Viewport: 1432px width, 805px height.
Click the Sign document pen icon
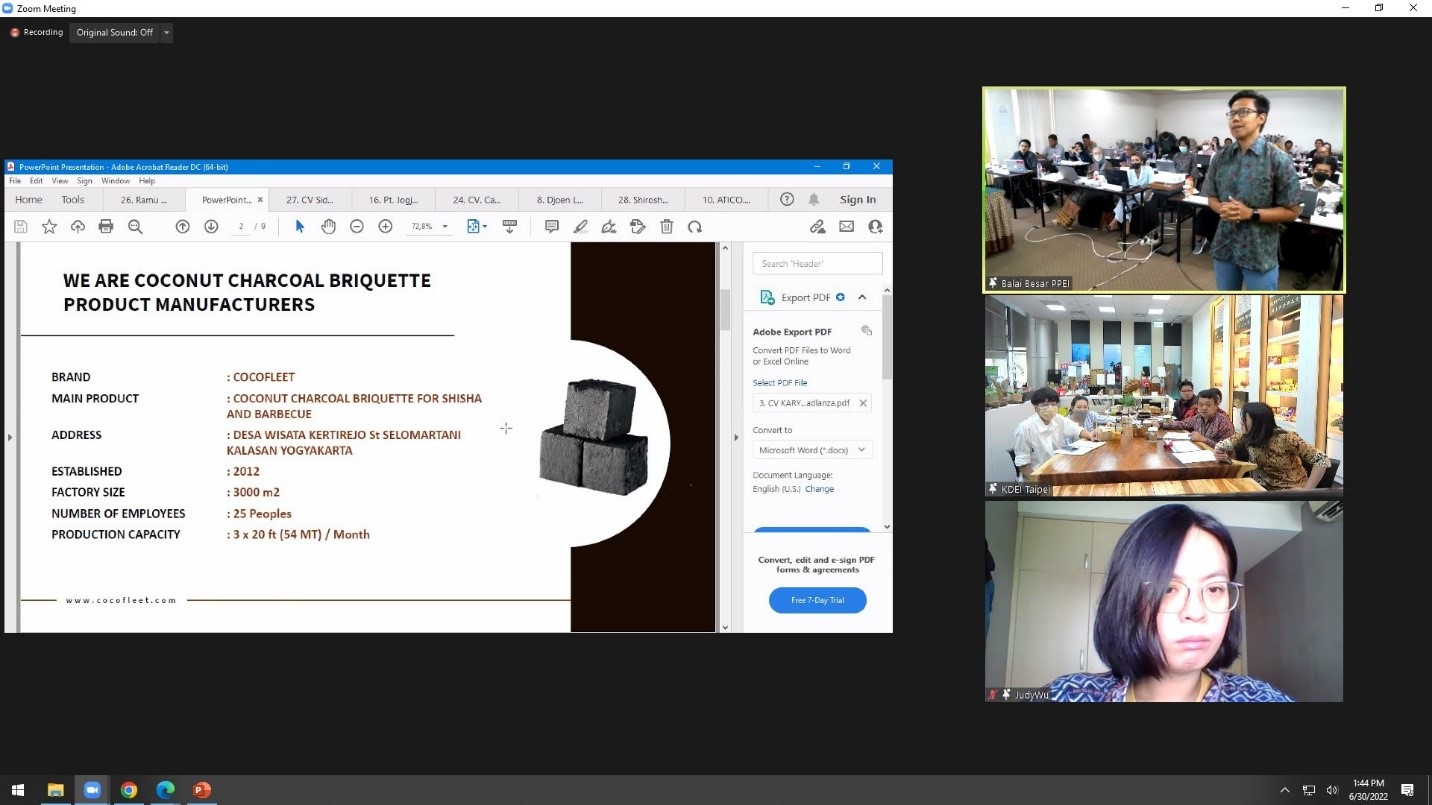pos(609,227)
